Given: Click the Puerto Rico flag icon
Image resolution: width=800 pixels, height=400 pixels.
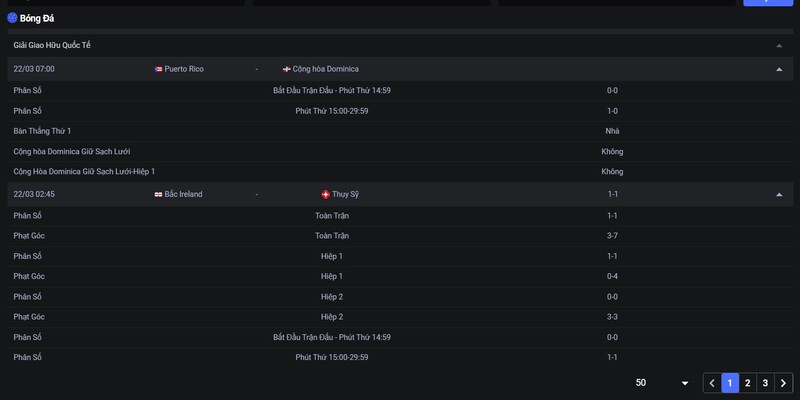Looking at the screenshot, I should [159, 69].
